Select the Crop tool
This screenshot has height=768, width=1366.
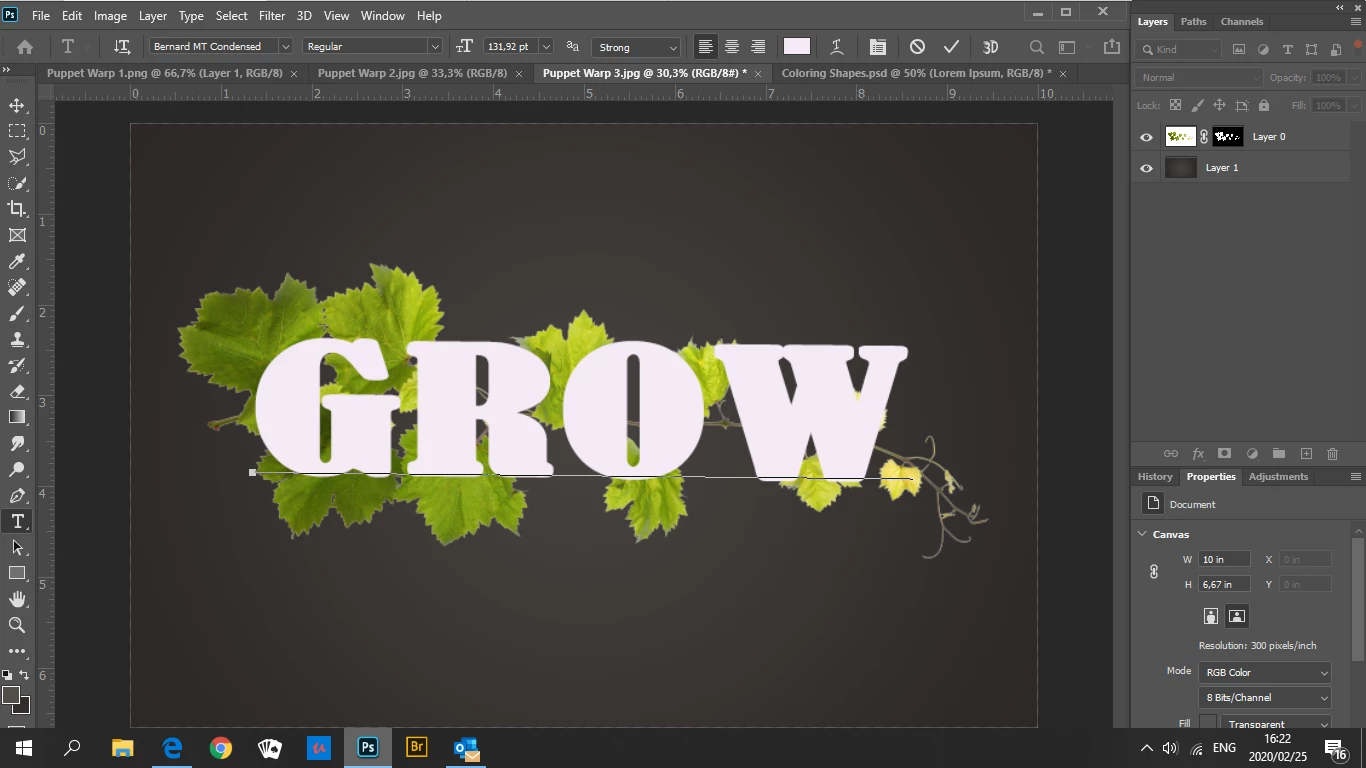click(17, 209)
